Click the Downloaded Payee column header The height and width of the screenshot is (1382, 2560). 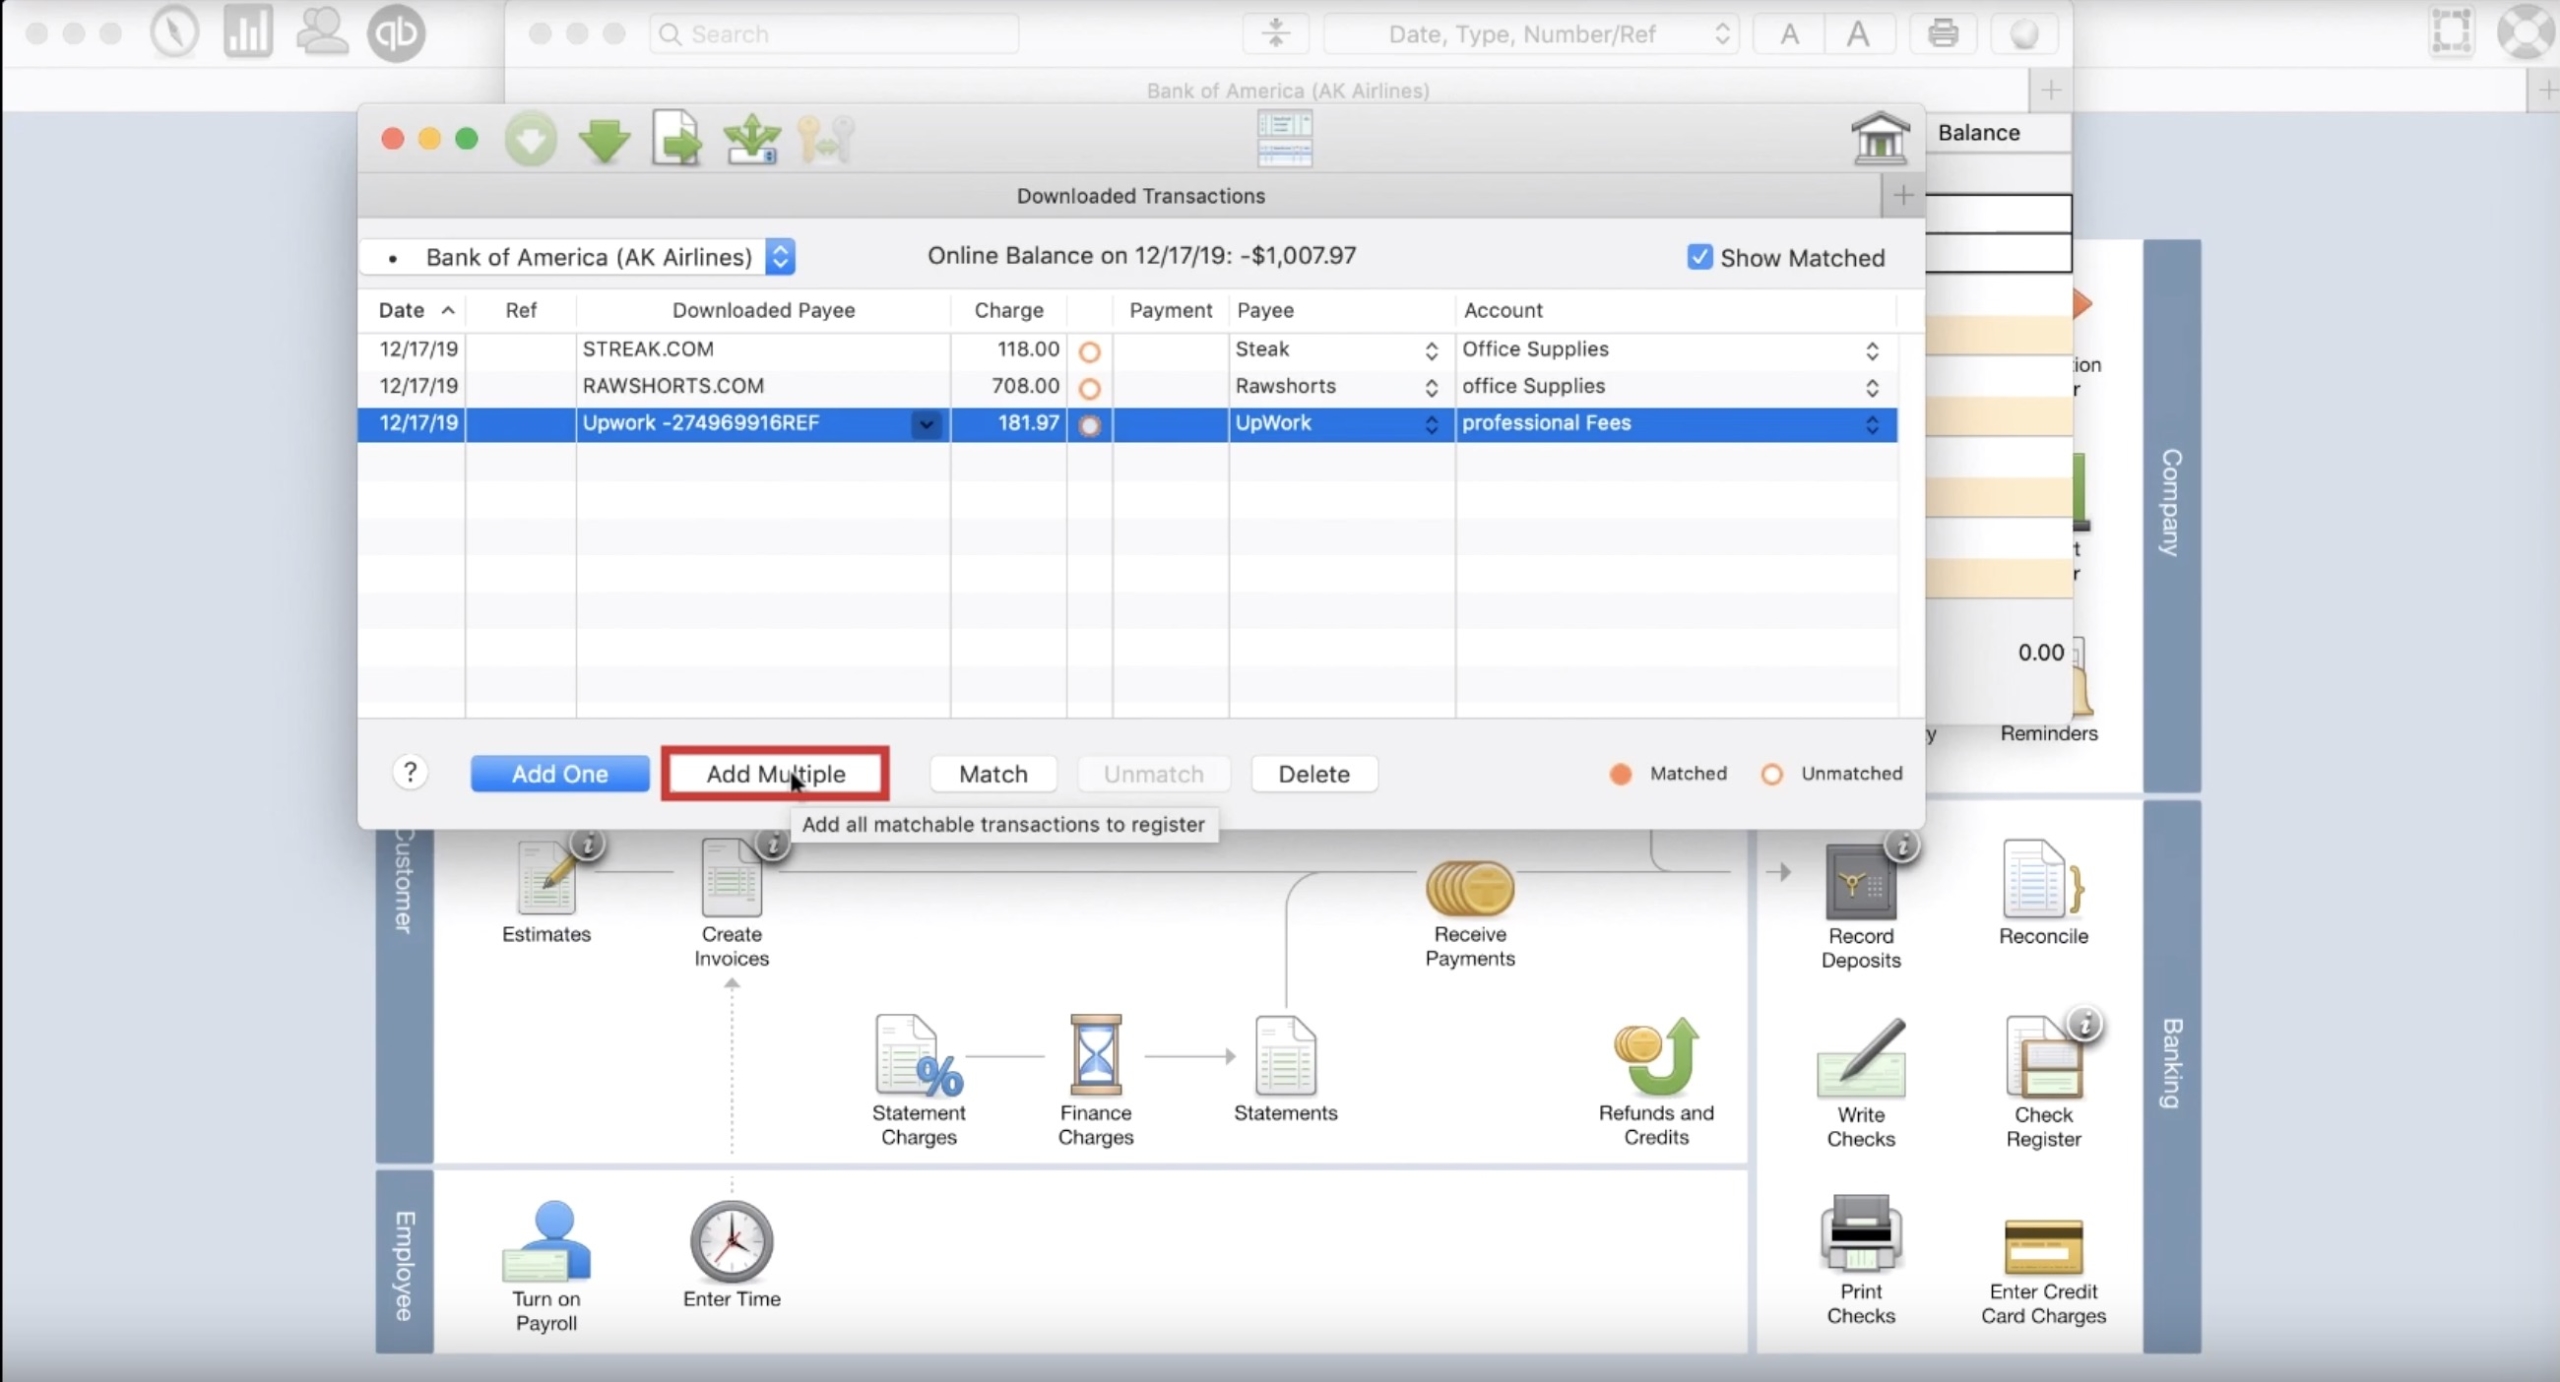pyautogui.click(x=763, y=310)
